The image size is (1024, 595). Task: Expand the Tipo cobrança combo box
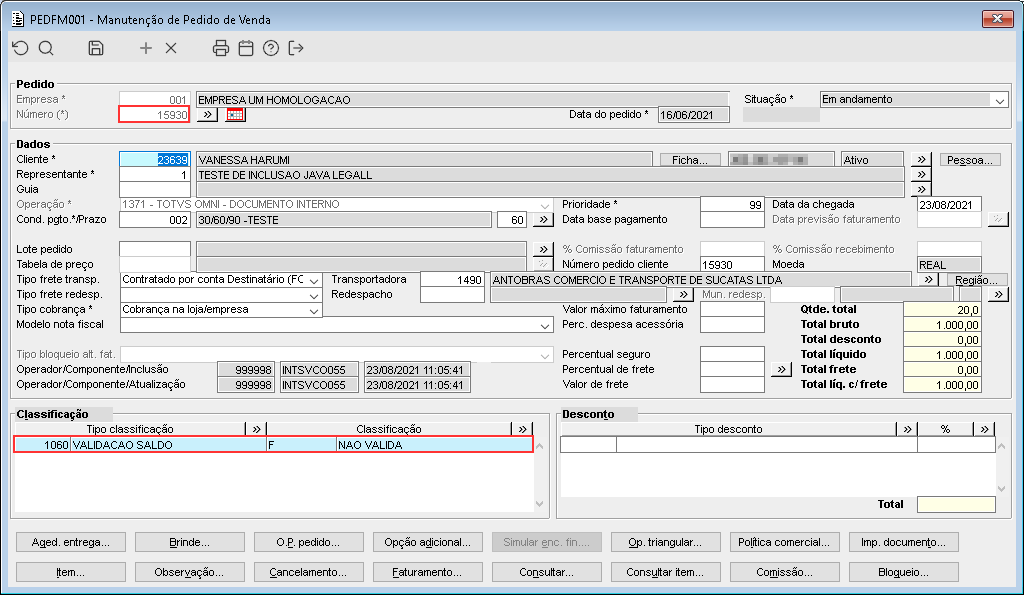click(x=313, y=310)
